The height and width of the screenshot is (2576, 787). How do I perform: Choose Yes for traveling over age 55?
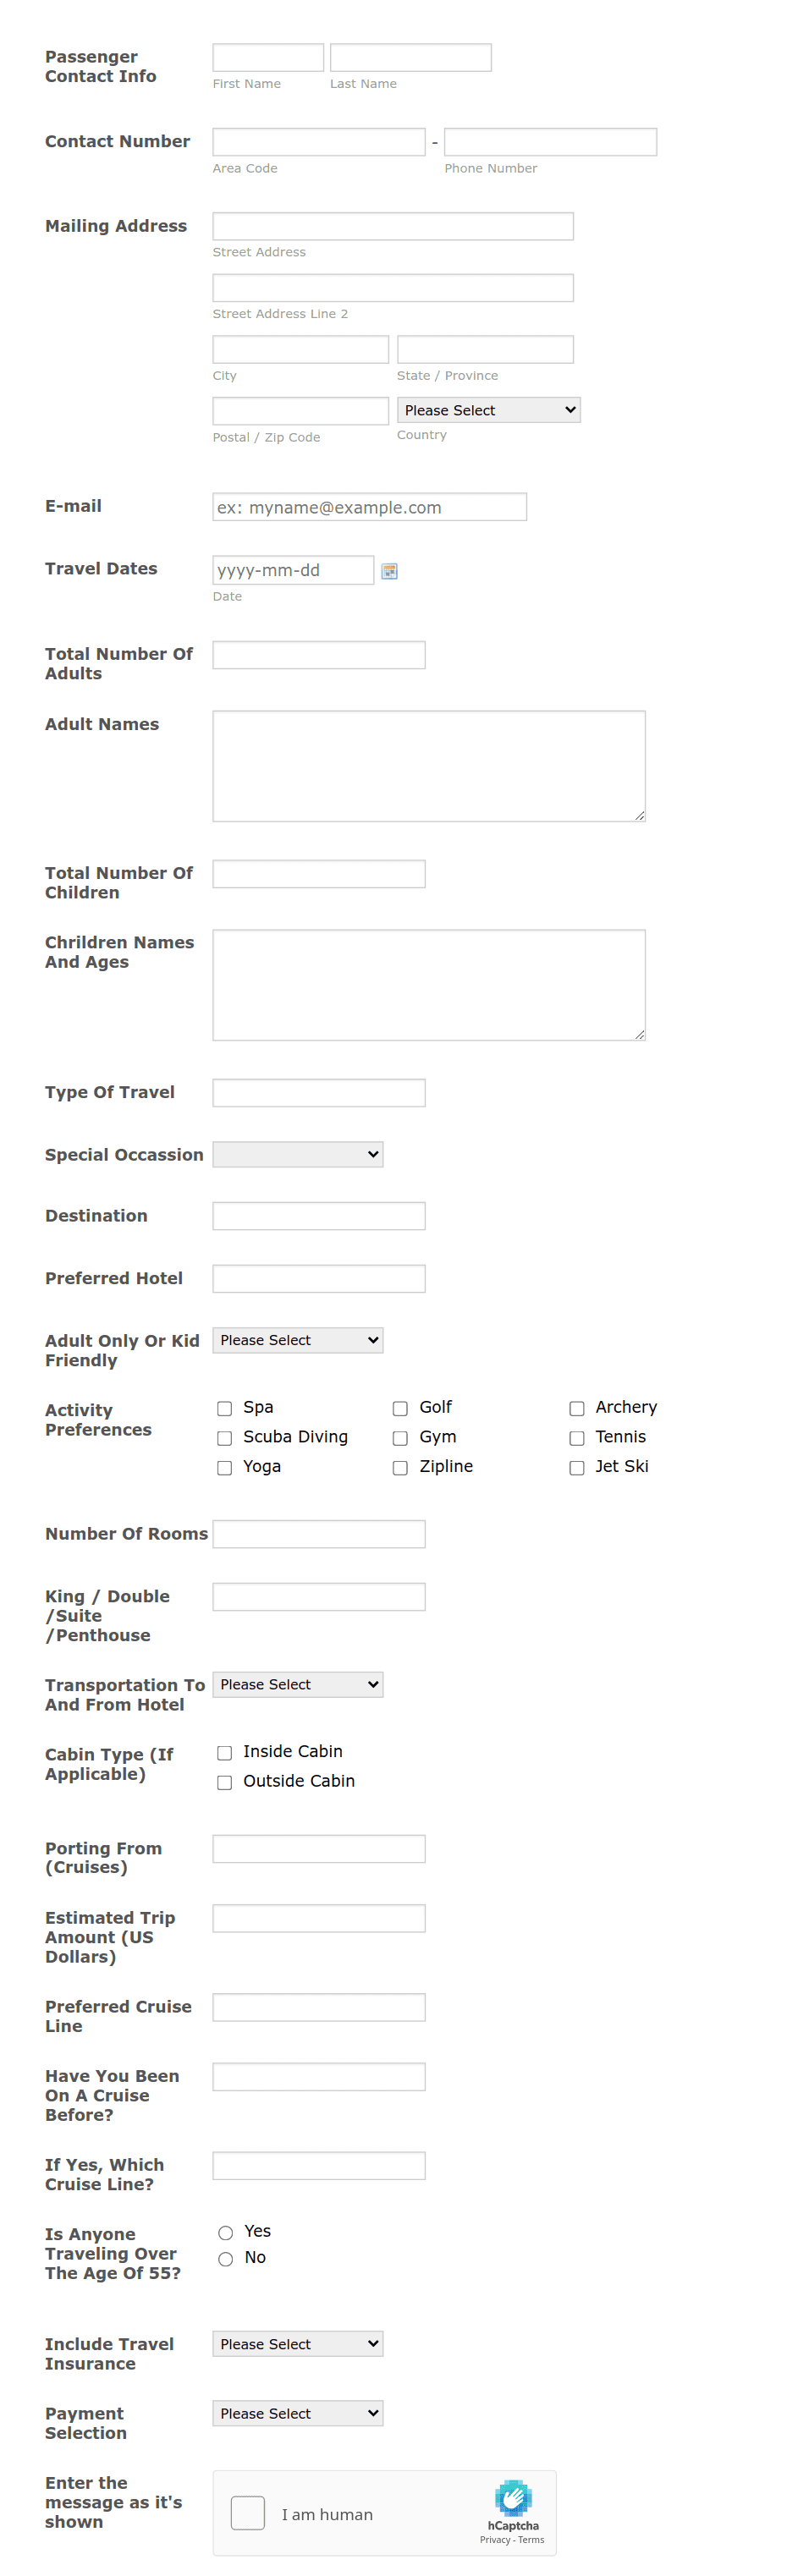coord(225,2232)
